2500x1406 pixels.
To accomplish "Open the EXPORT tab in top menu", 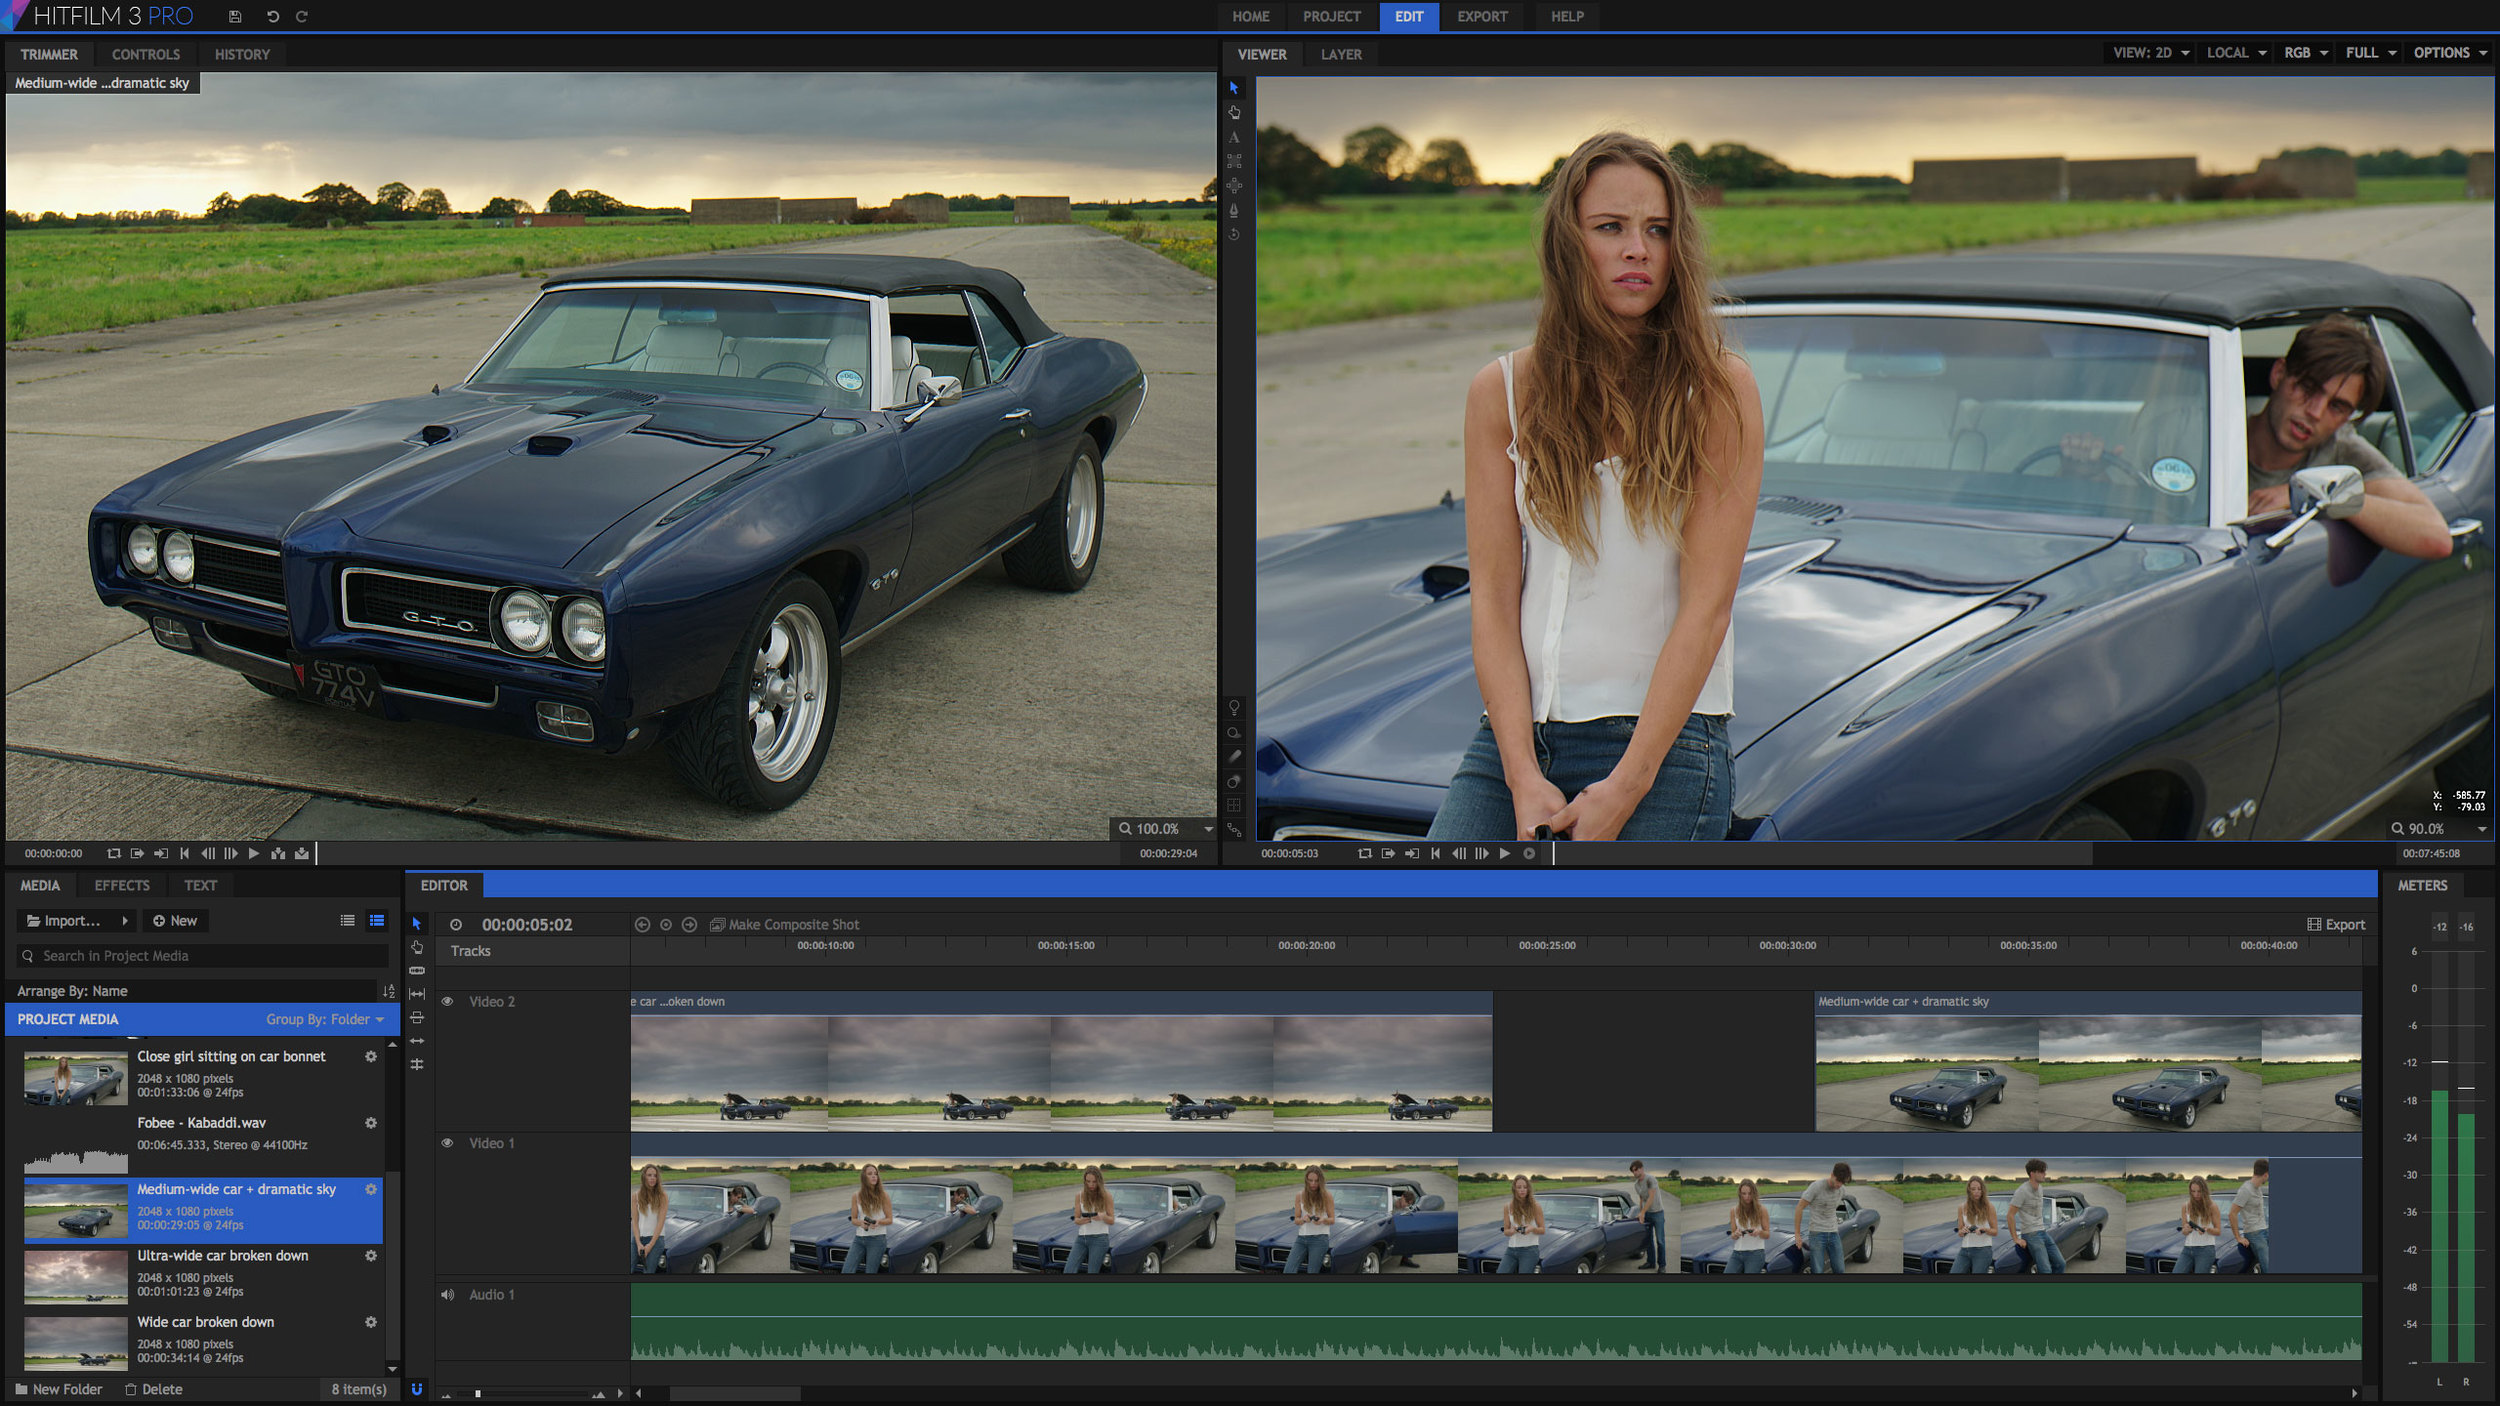I will tap(1482, 16).
